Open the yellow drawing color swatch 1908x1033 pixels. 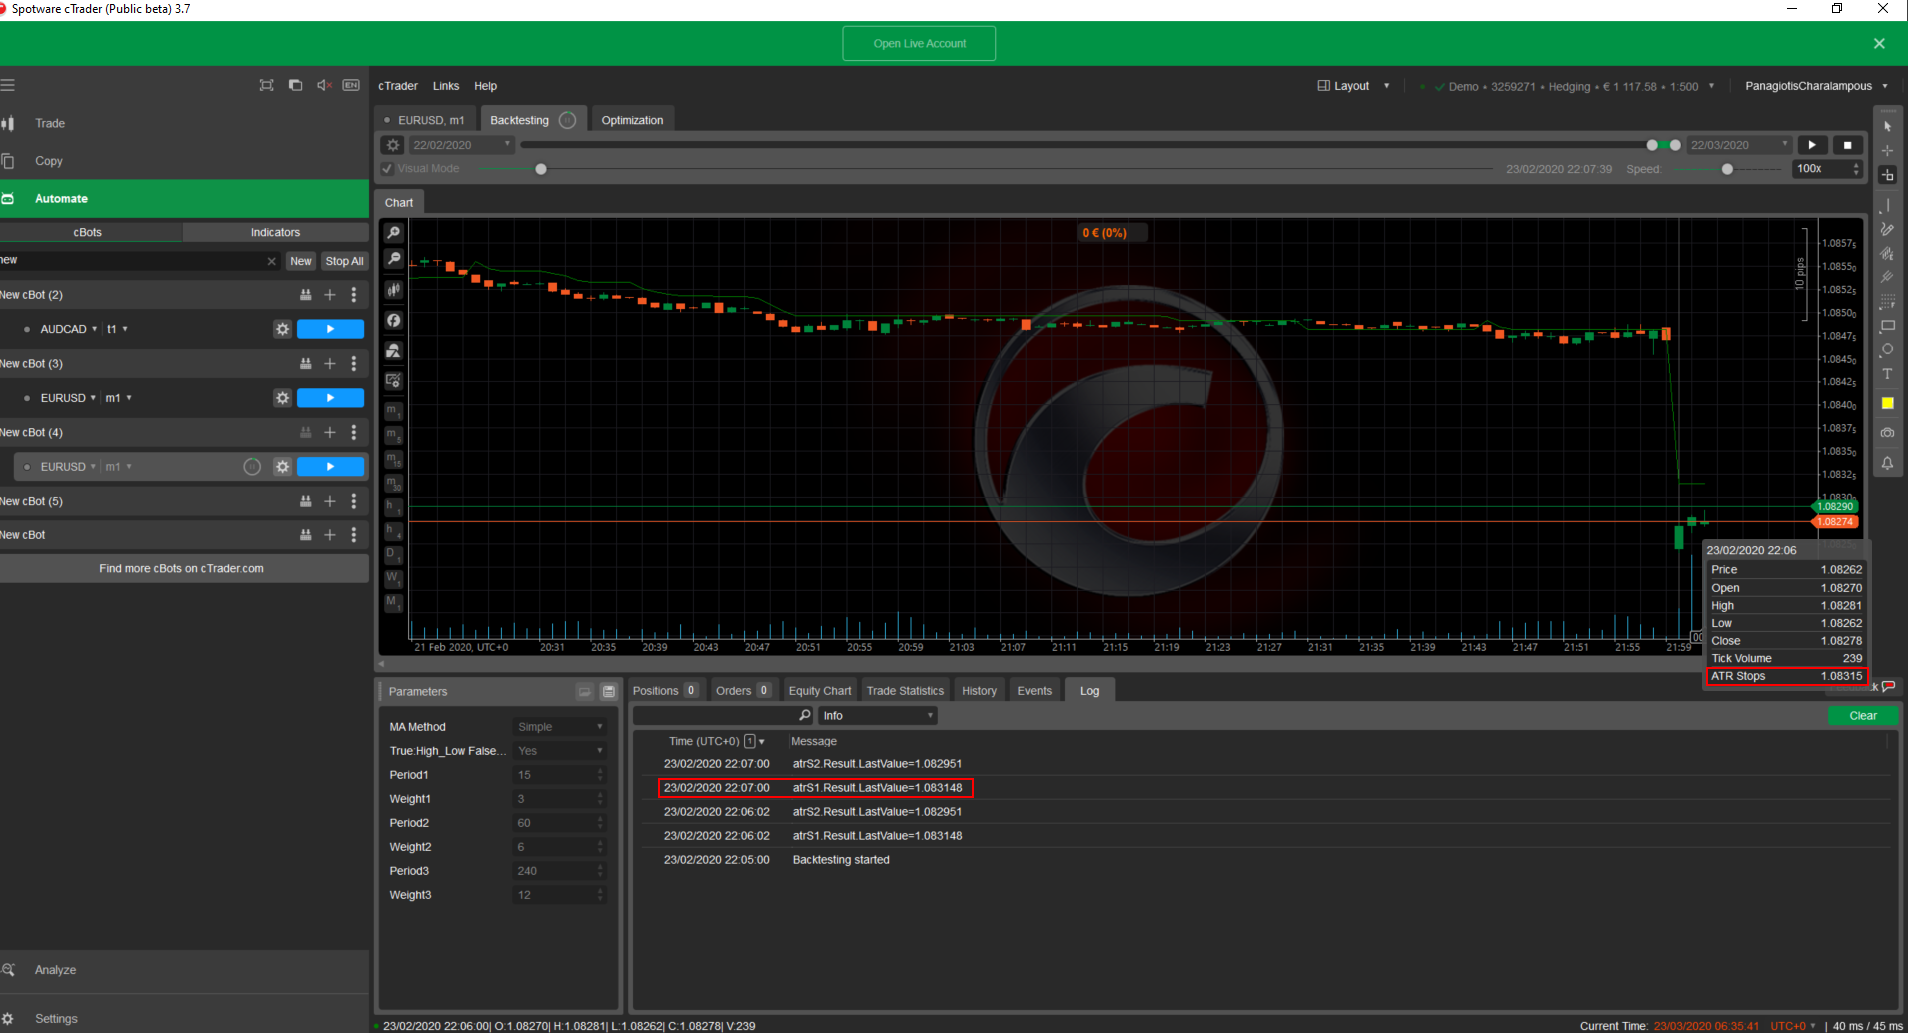coord(1887,403)
